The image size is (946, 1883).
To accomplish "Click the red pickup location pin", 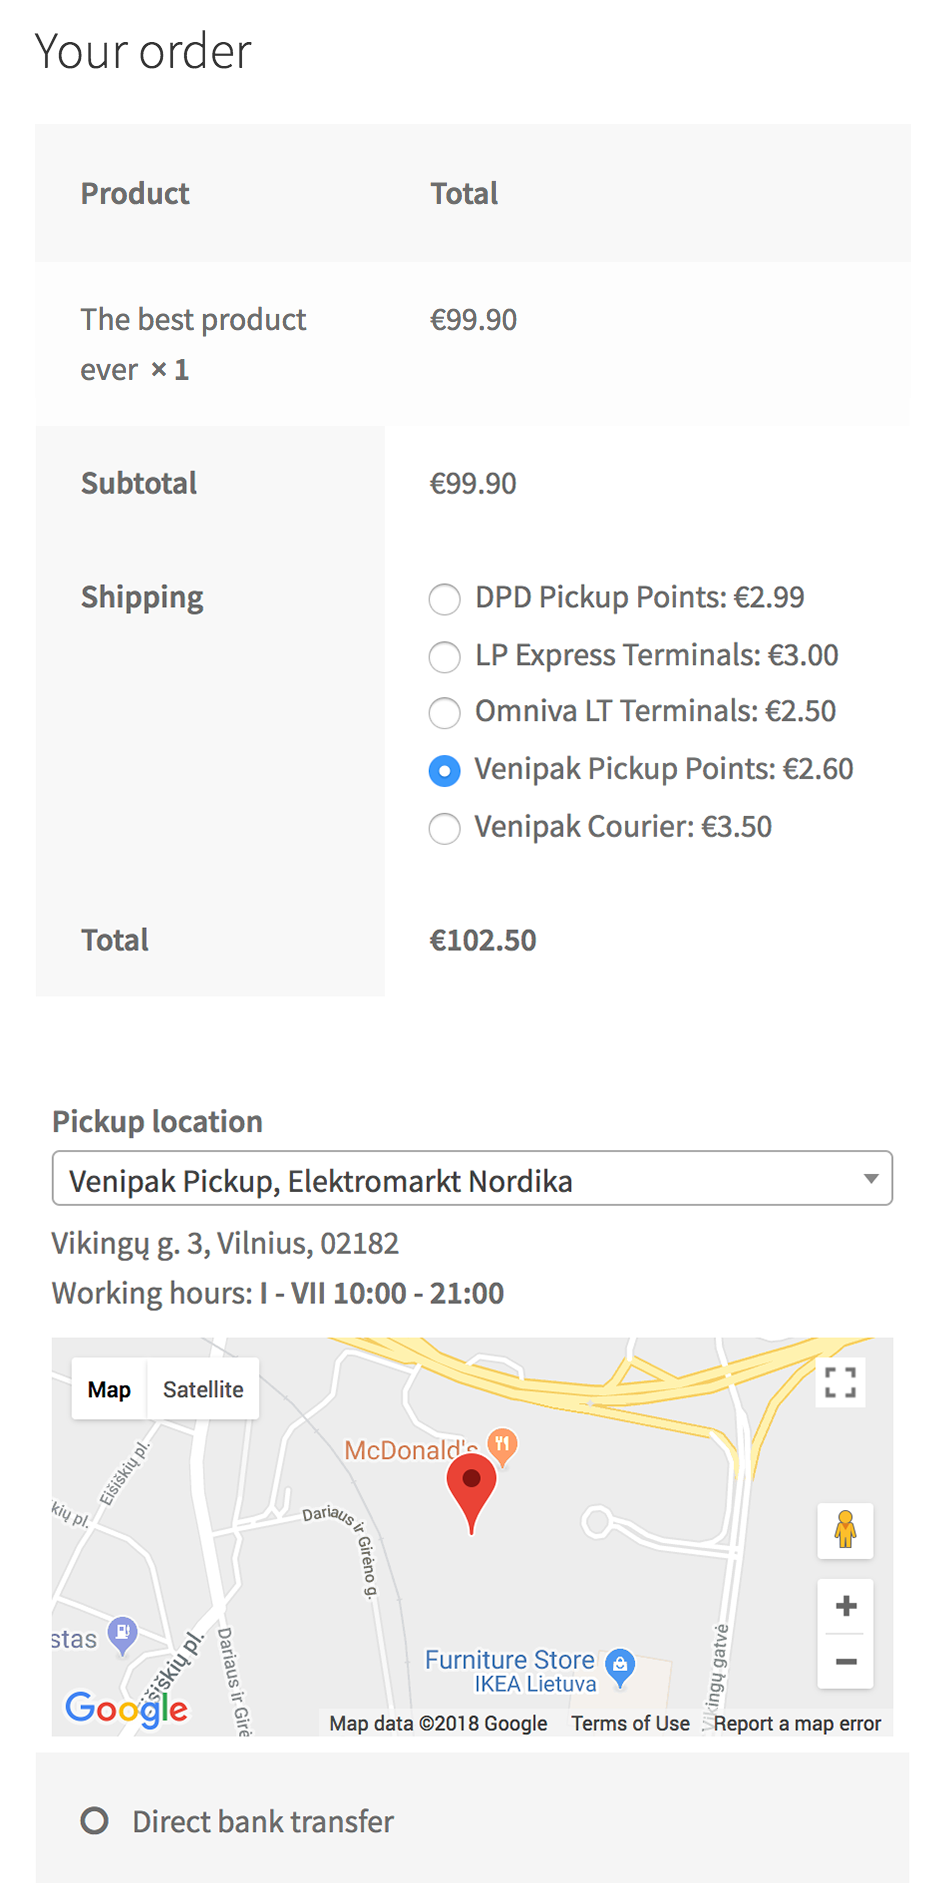I will [471, 1487].
